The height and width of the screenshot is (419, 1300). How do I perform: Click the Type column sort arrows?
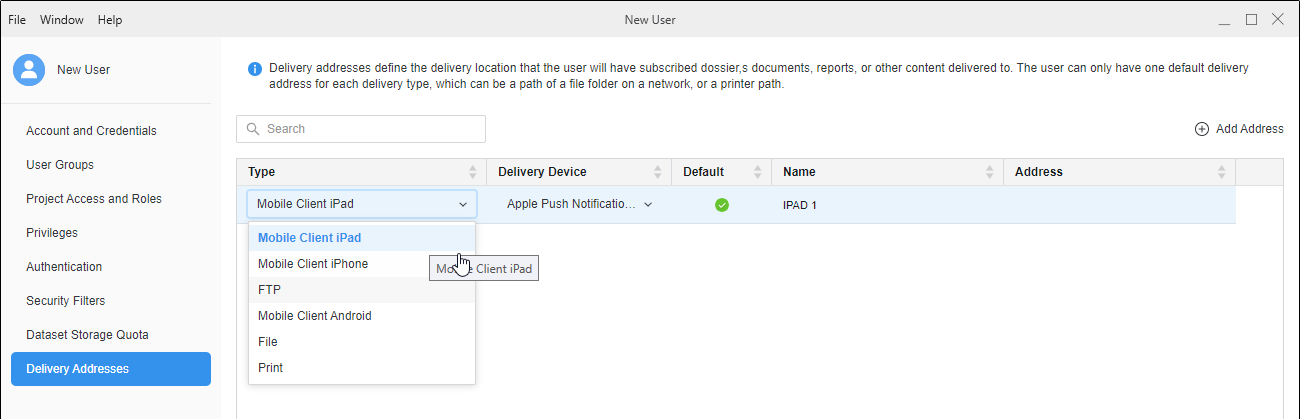point(473,172)
